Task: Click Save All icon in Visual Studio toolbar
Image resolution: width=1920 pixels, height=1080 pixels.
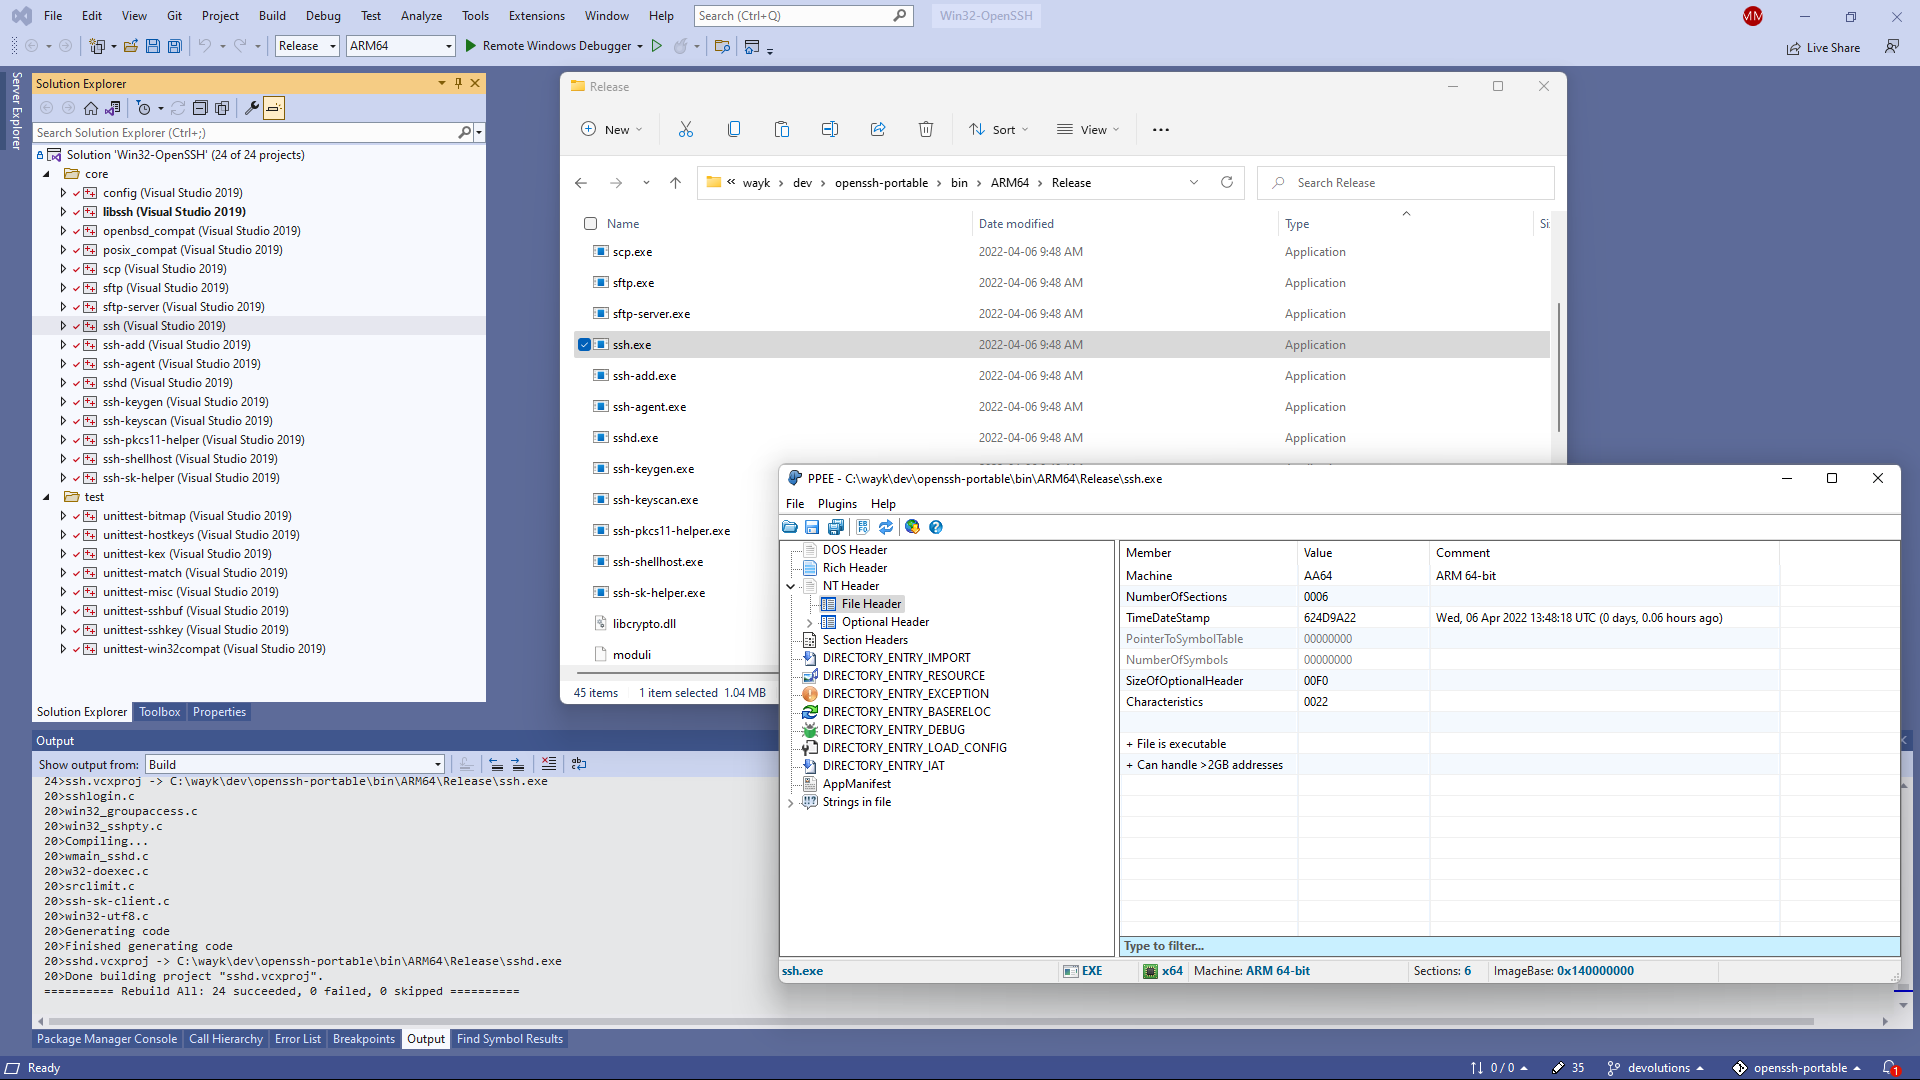Action: coord(175,46)
